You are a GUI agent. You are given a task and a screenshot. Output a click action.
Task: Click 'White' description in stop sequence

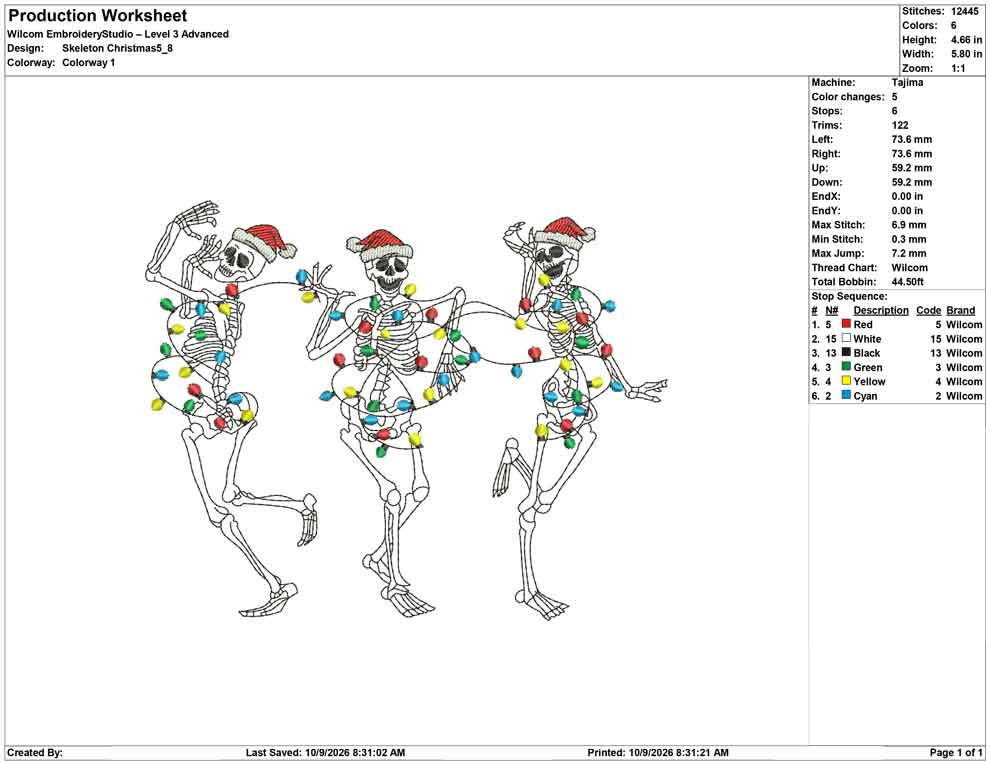867,338
